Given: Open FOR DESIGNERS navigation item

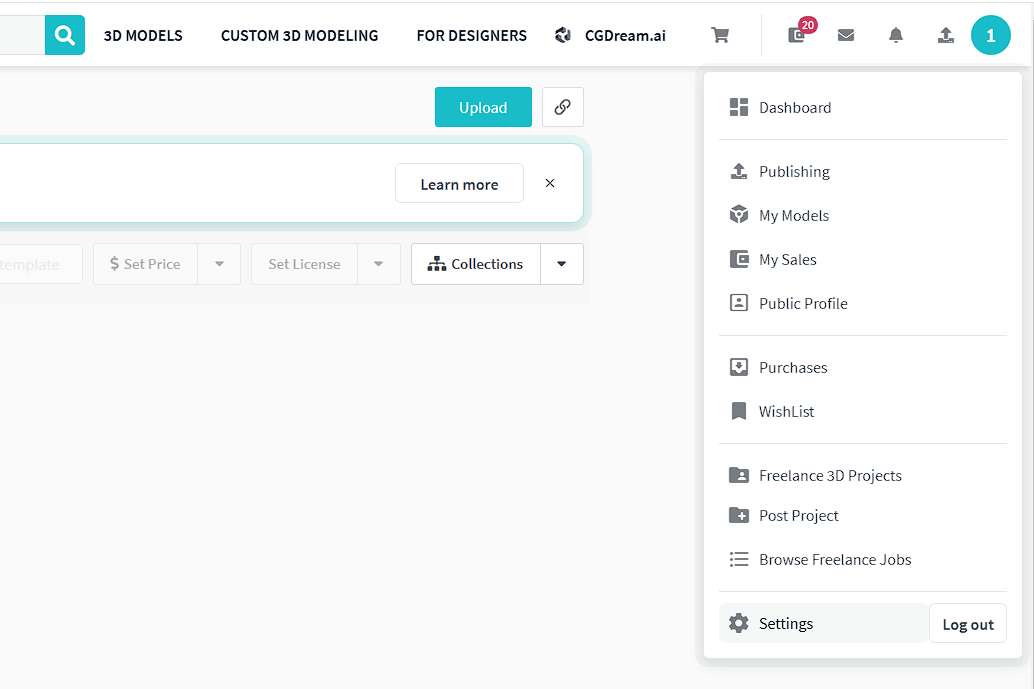Looking at the screenshot, I should [471, 36].
